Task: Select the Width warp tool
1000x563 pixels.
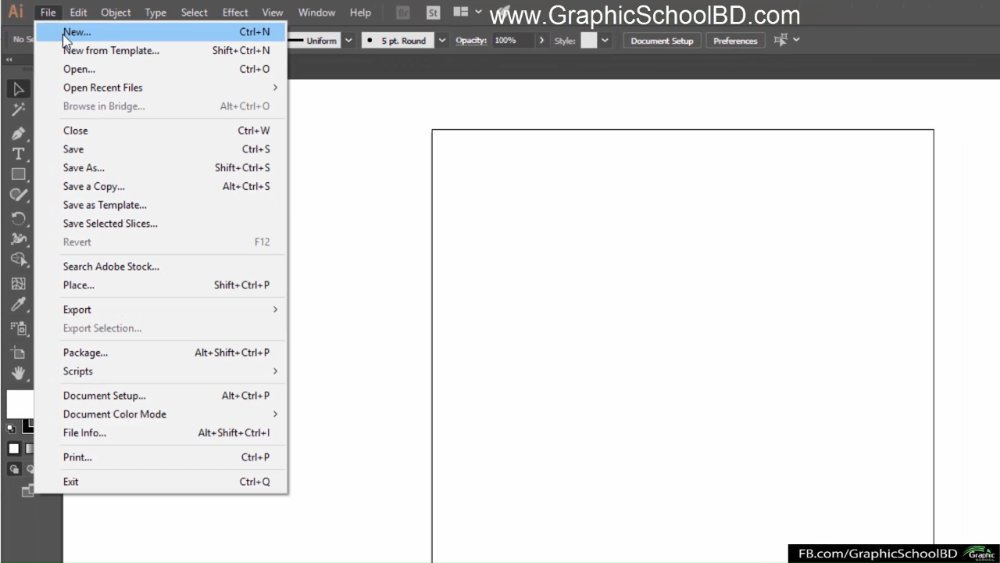Action: pyautogui.click(x=18, y=239)
